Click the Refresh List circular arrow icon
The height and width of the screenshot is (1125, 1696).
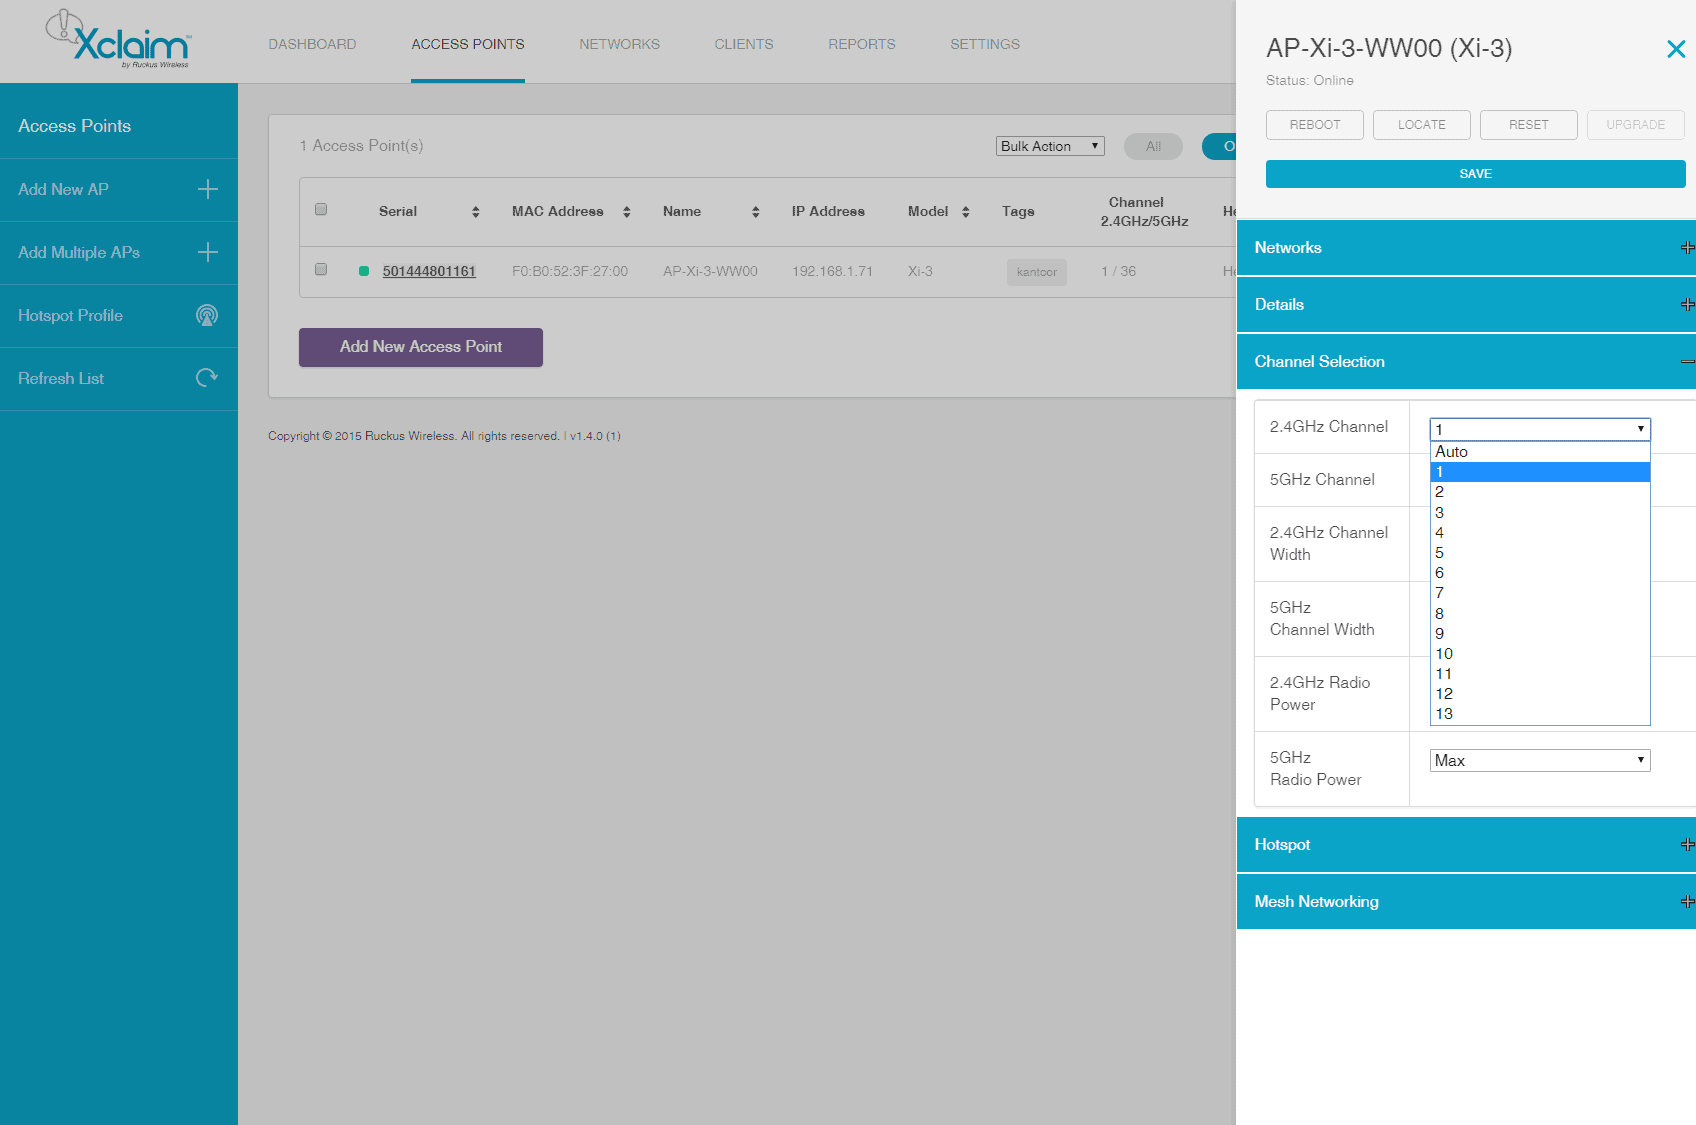click(x=207, y=378)
